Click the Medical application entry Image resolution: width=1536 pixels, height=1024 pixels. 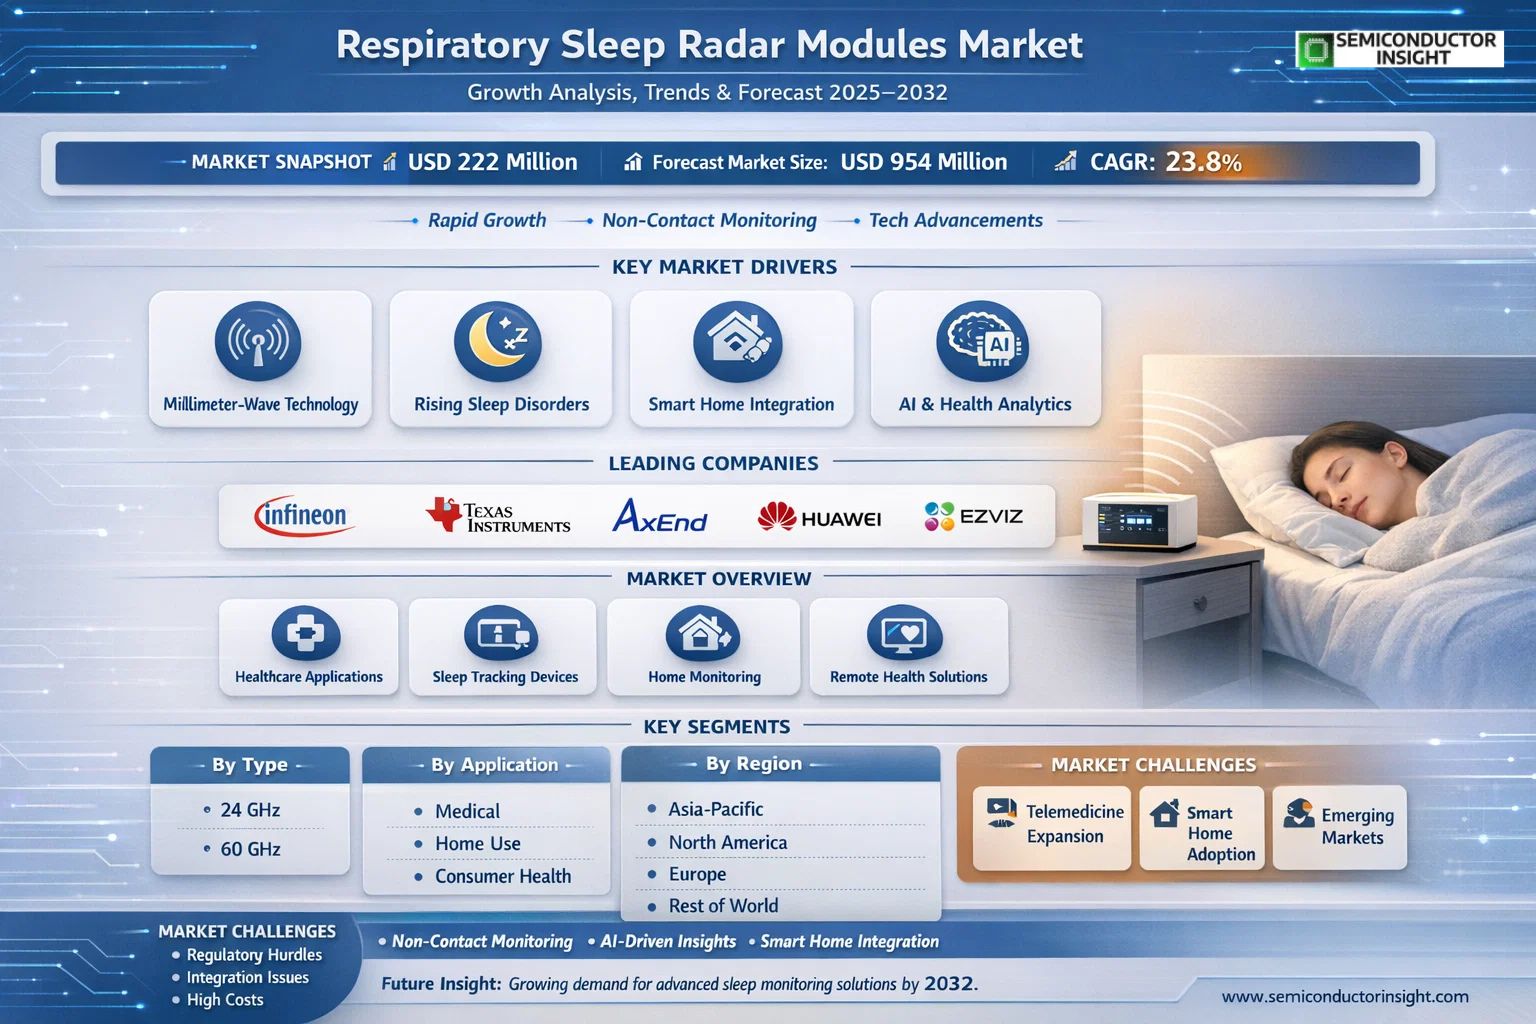click(x=467, y=812)
